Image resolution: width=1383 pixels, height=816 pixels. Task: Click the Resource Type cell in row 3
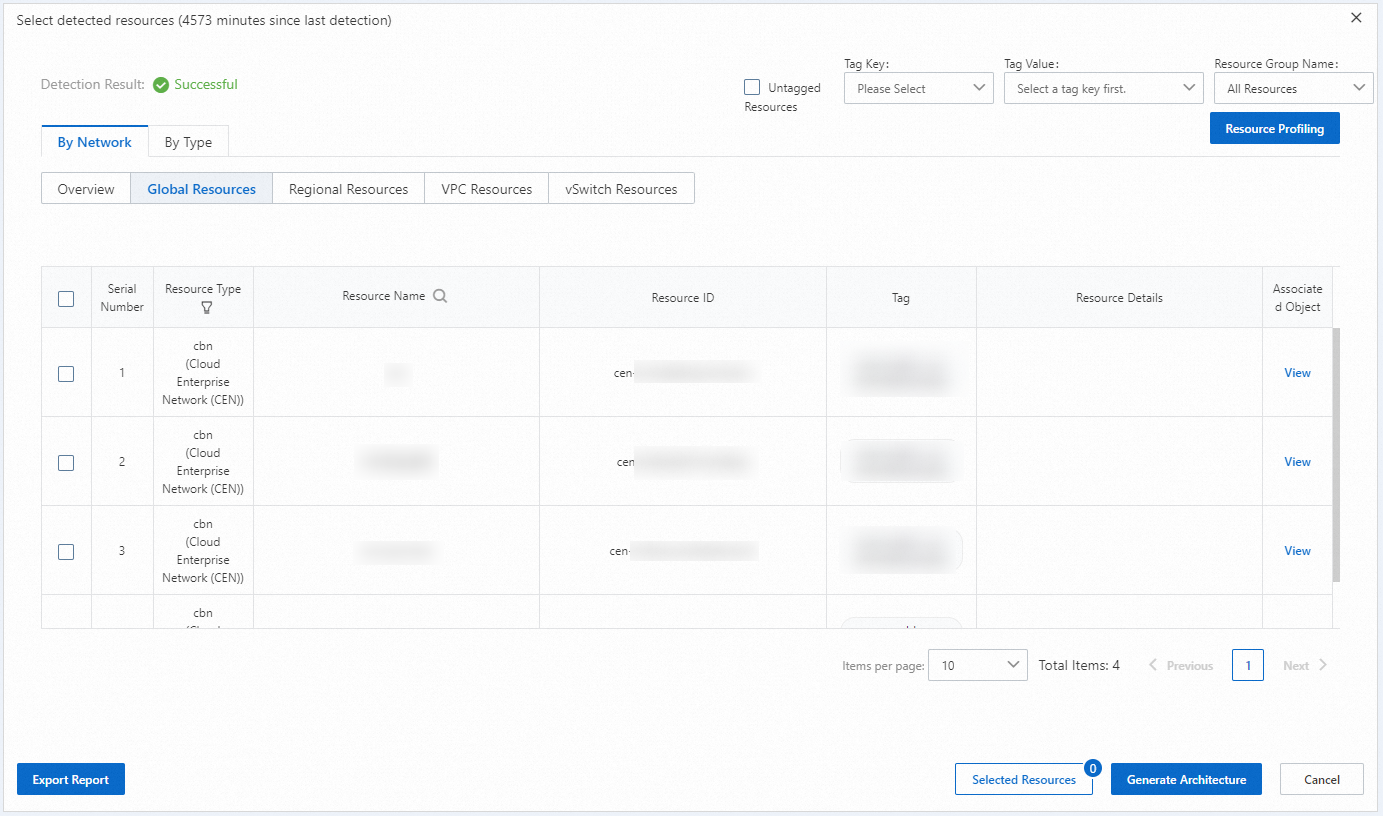click(203, 551)
